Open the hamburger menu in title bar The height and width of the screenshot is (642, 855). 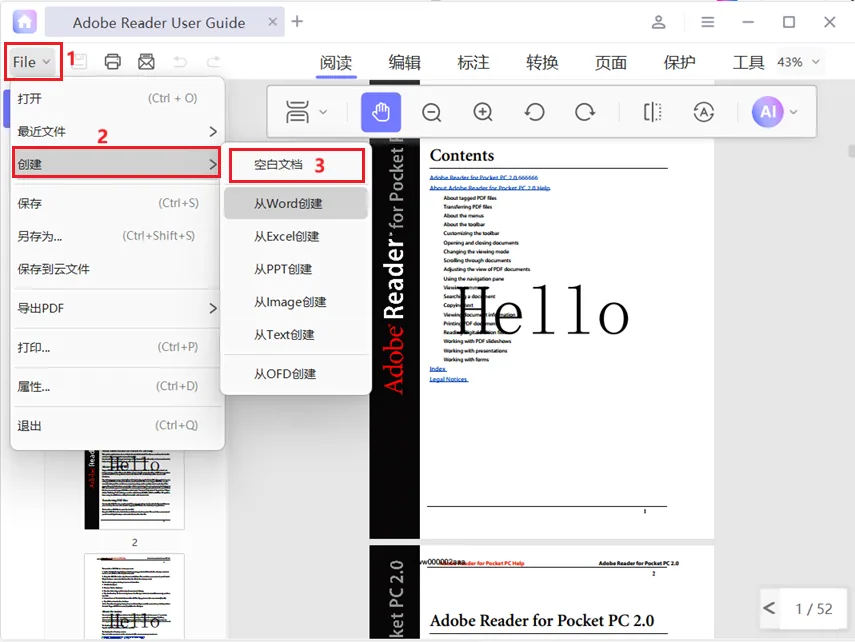pos(708,22)
